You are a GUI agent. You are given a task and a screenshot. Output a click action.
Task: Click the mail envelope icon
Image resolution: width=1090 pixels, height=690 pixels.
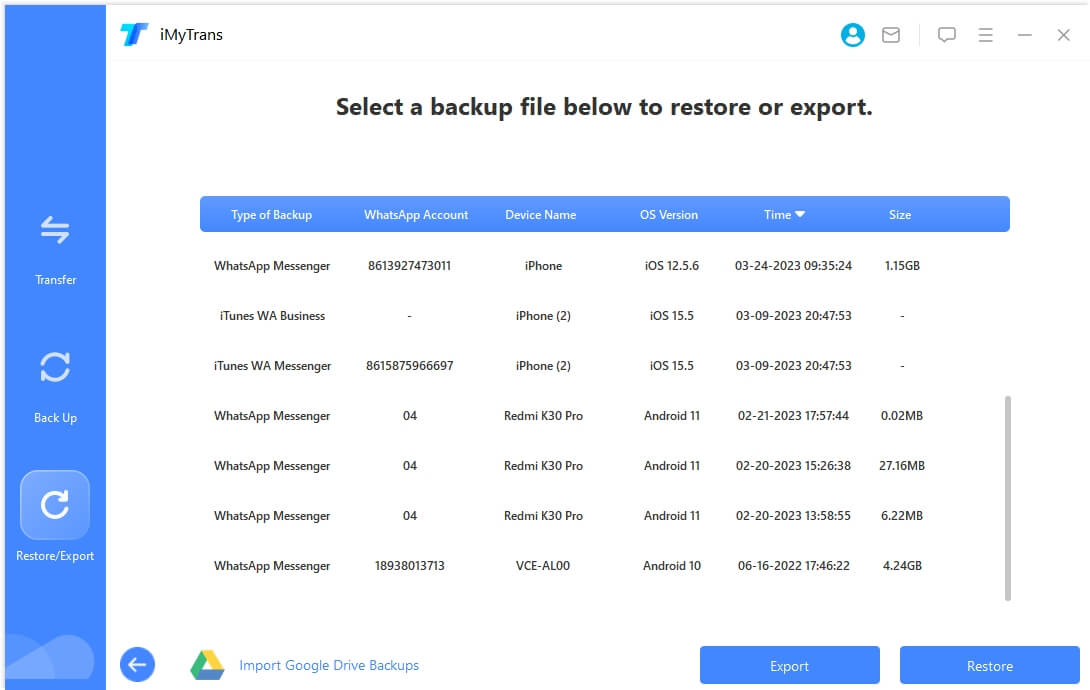click(891, 35)
